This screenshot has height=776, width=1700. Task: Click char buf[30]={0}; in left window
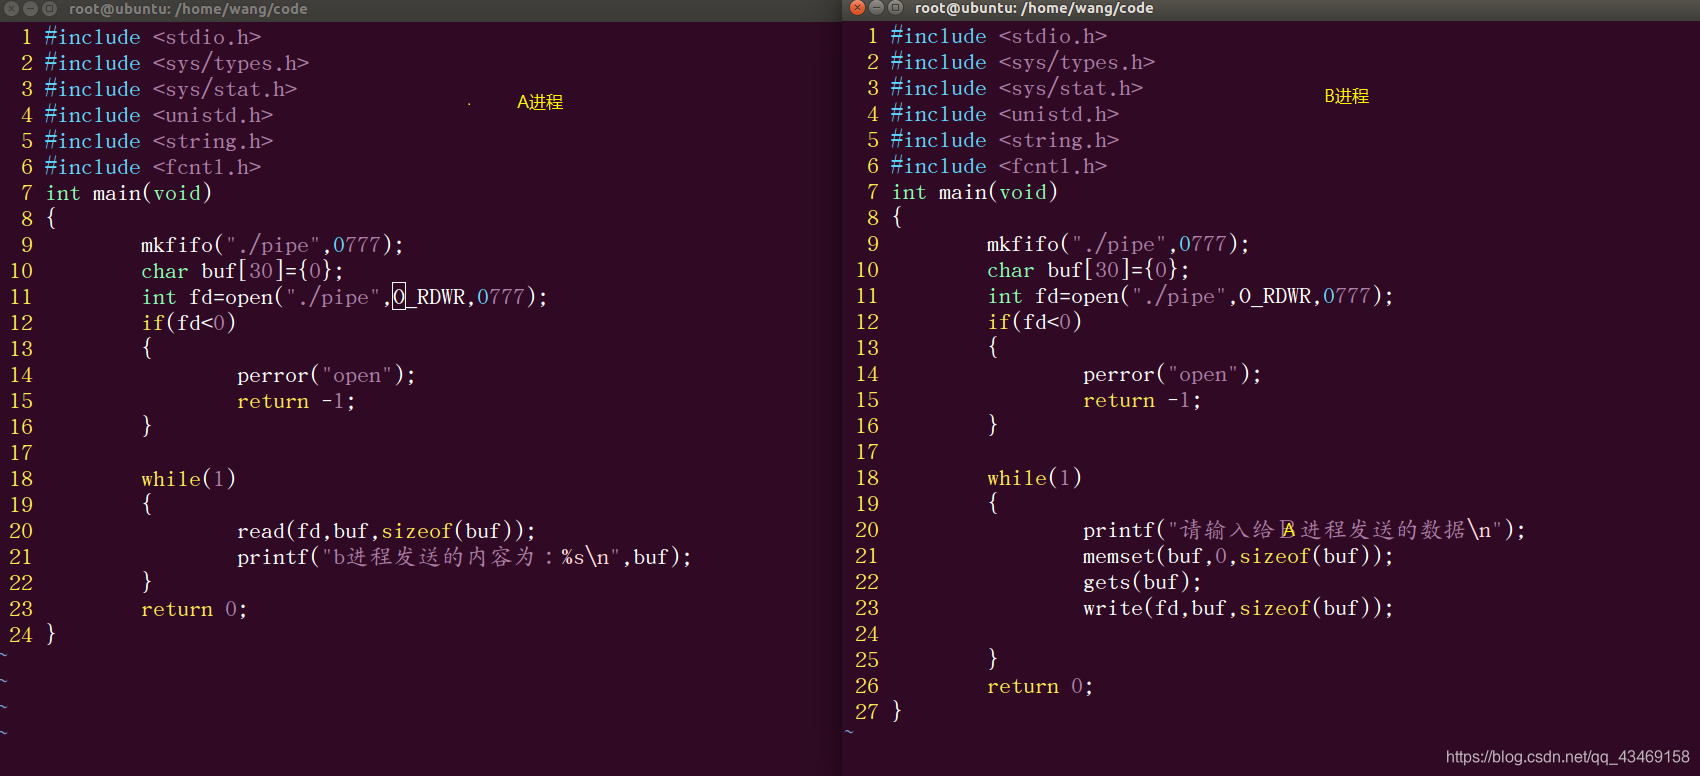[x=243, y=271]
